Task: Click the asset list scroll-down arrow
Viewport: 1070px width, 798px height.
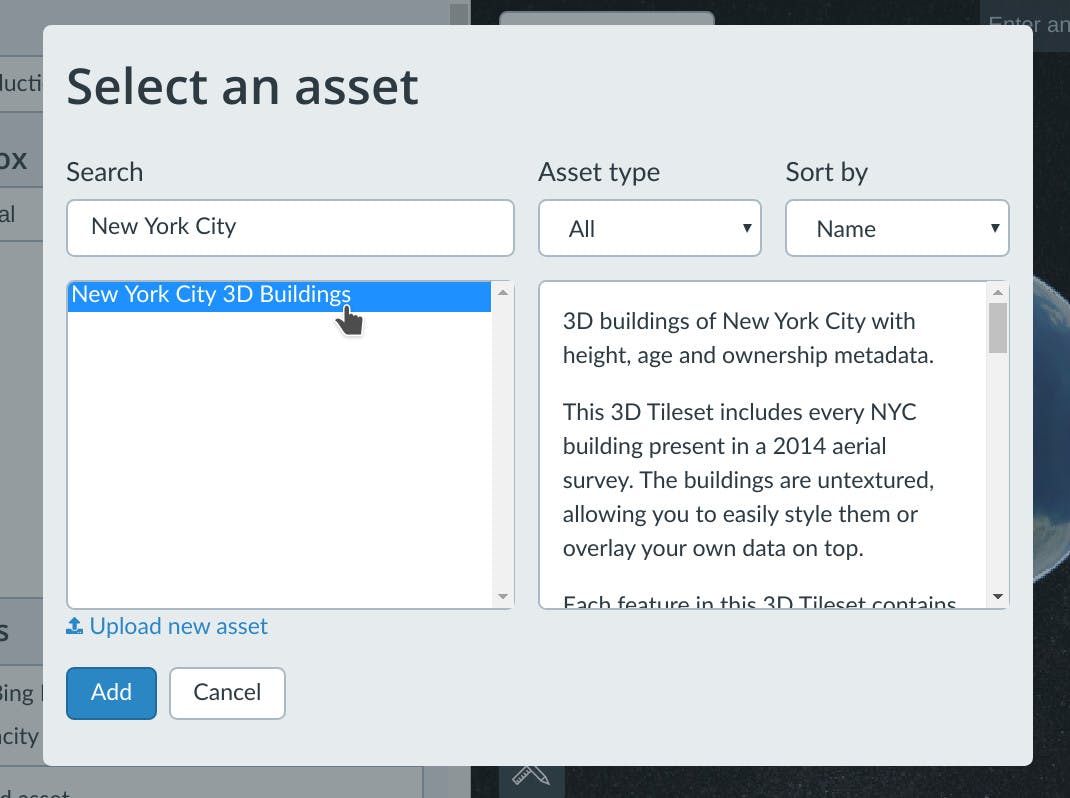Action: [503, 597]
